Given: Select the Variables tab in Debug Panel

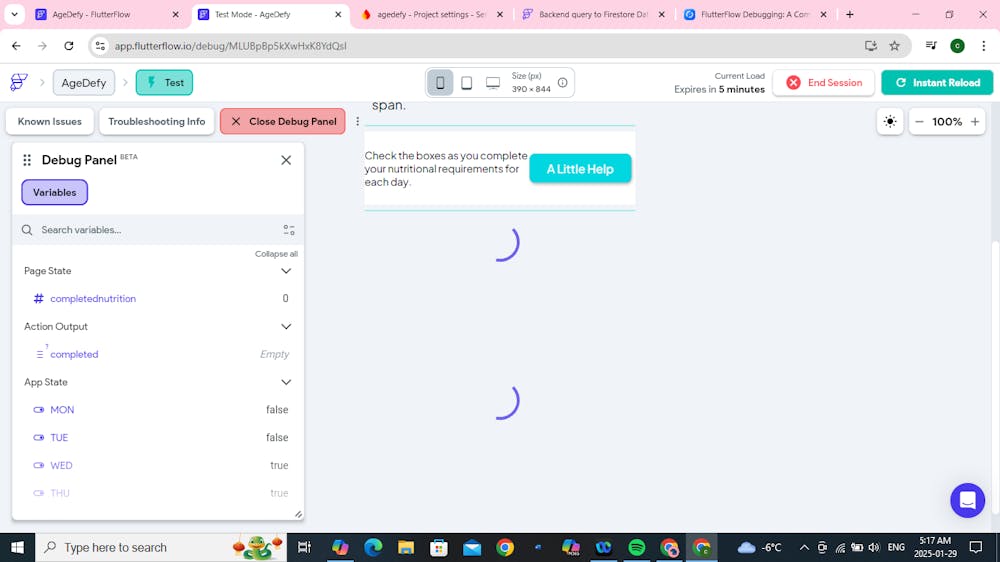Looking at the screenshot, I should coord(54,193).
